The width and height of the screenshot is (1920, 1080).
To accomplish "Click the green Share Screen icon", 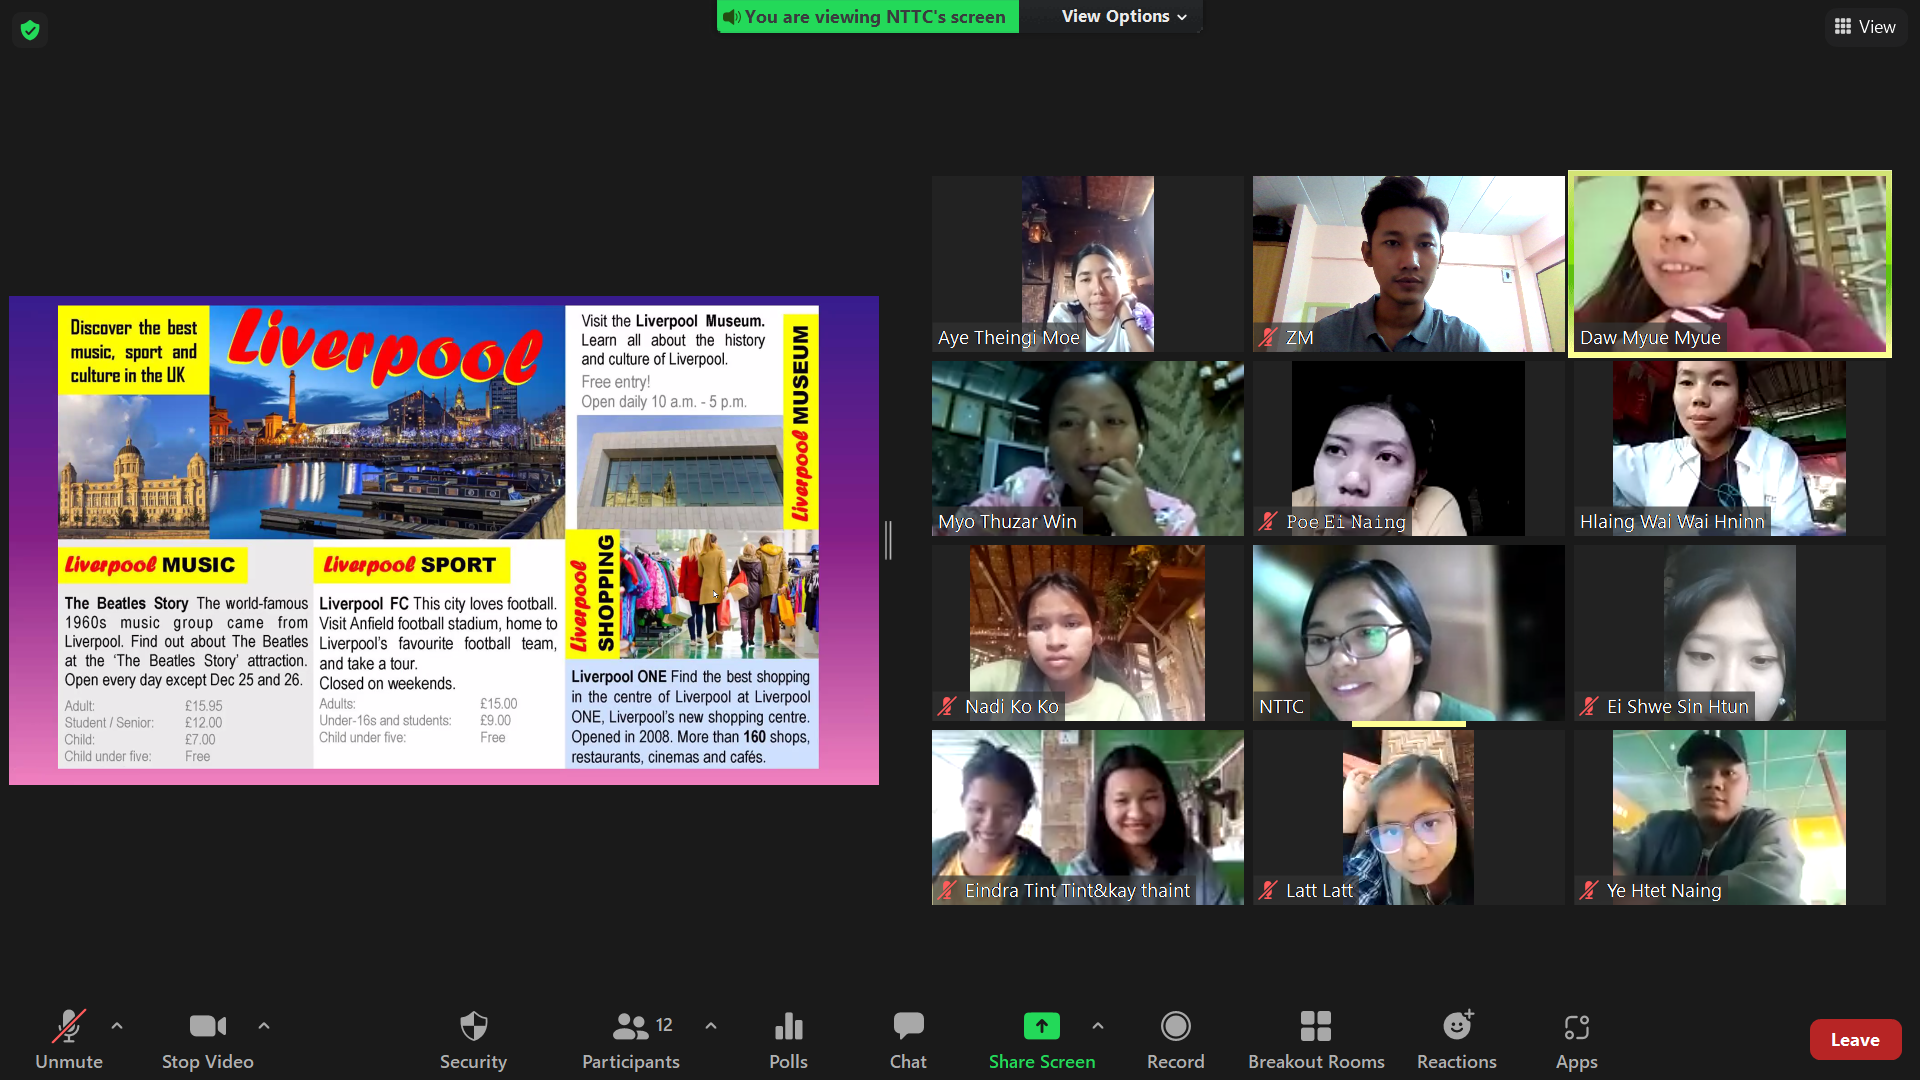I will [x=1041, y=1026].
